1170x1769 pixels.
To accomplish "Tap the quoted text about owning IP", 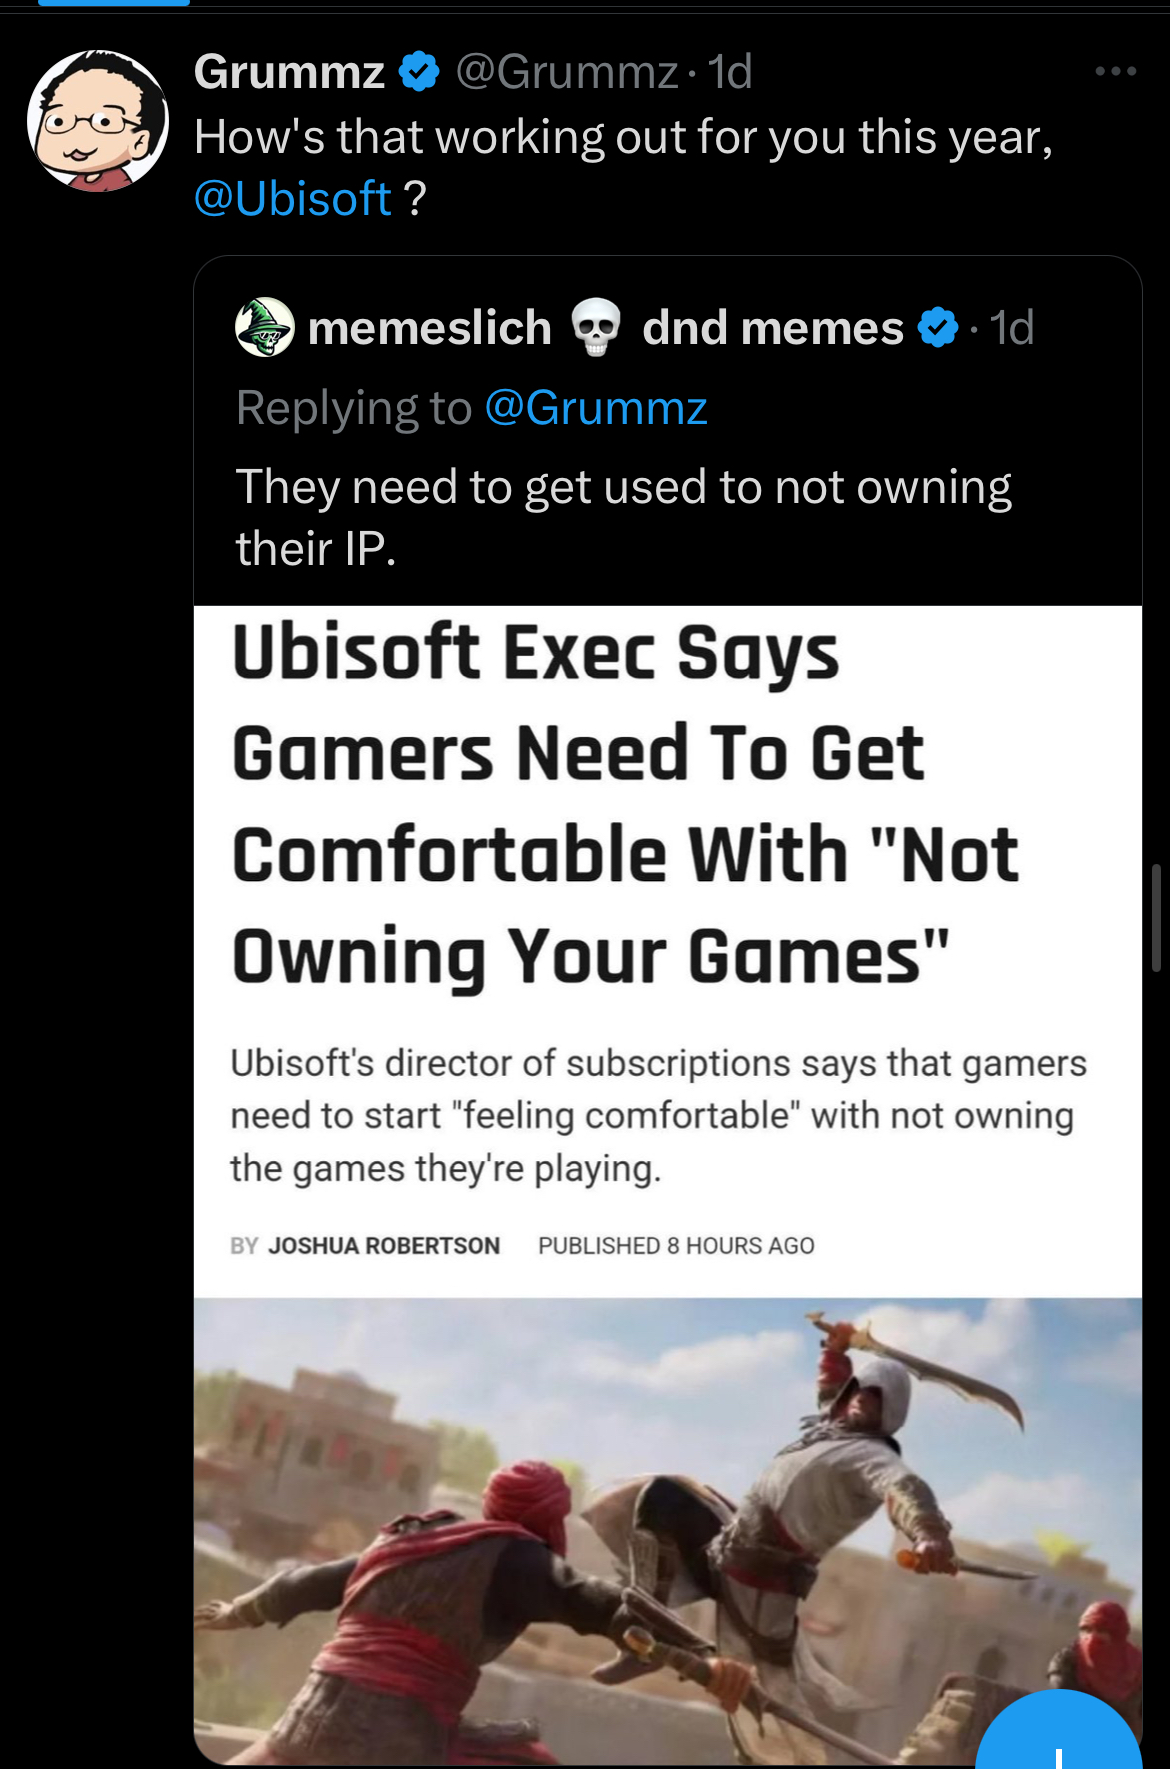I will 623,517.
